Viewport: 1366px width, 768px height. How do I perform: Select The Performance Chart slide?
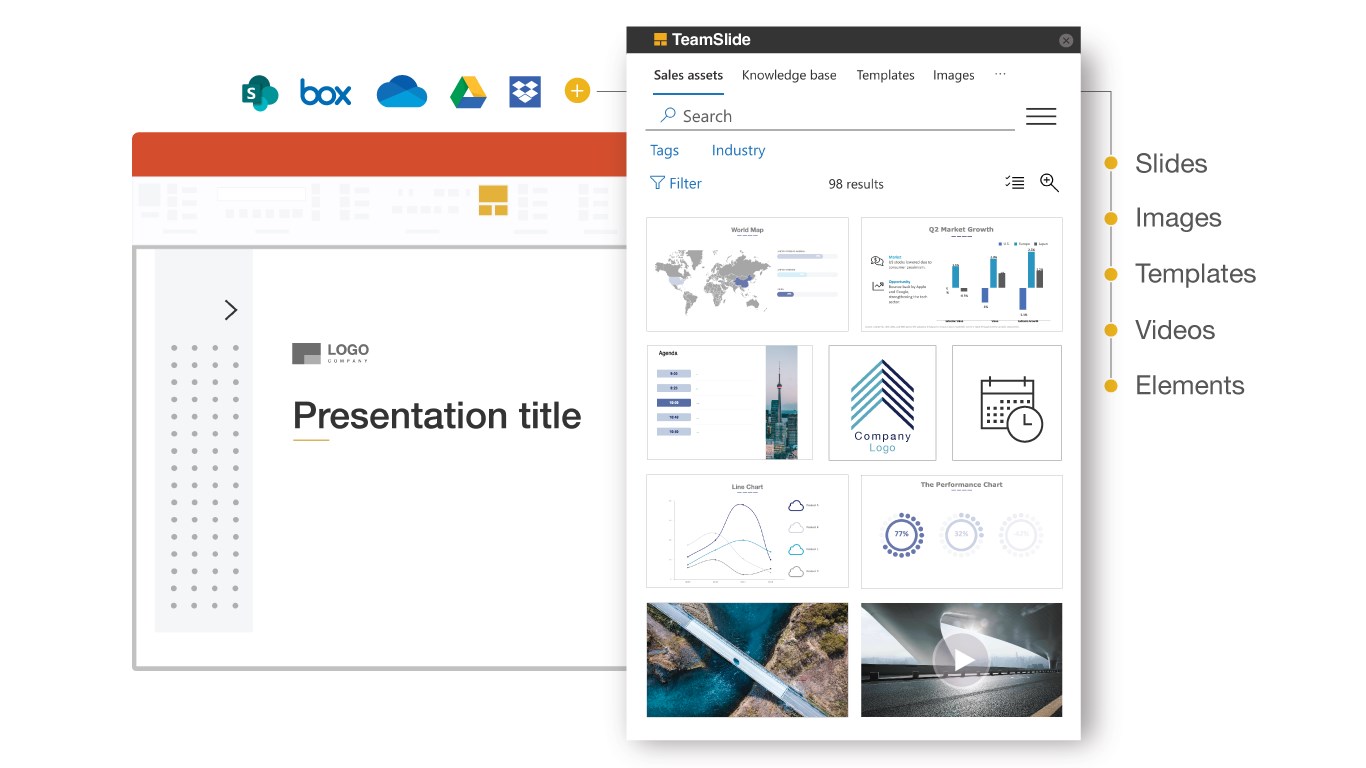[961, 531]
